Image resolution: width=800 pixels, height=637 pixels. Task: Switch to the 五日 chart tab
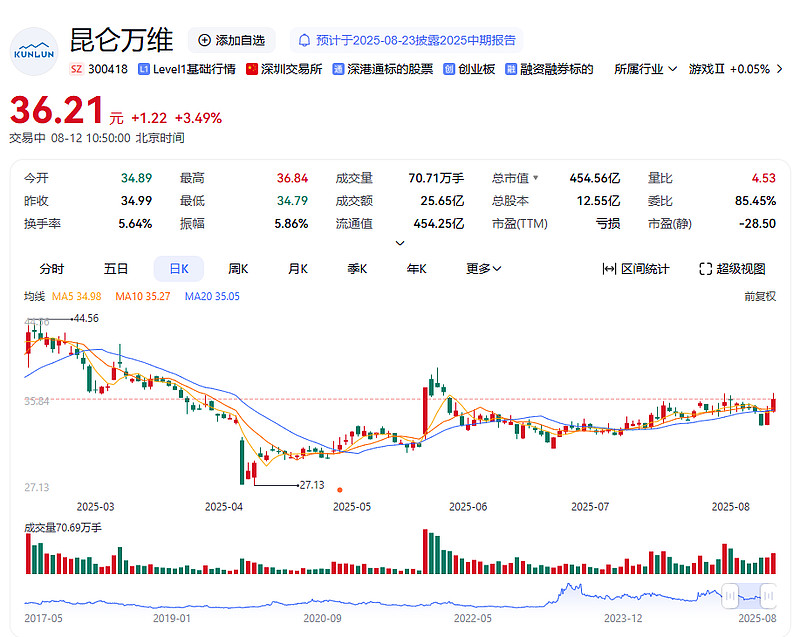pos(116,269)
